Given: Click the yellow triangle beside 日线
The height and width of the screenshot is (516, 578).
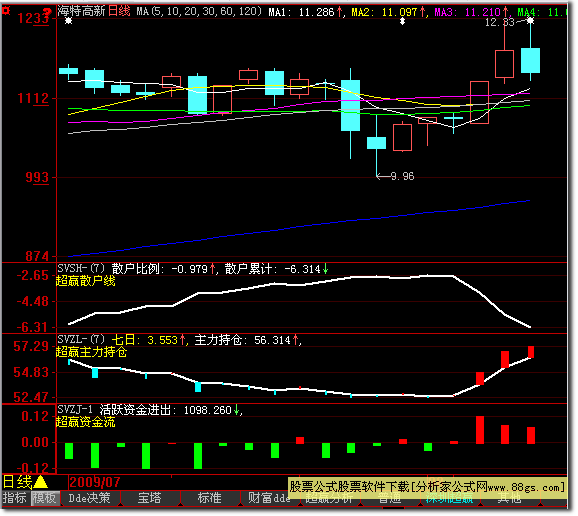Looking at the screenshot, I should [x=40, y=482].
